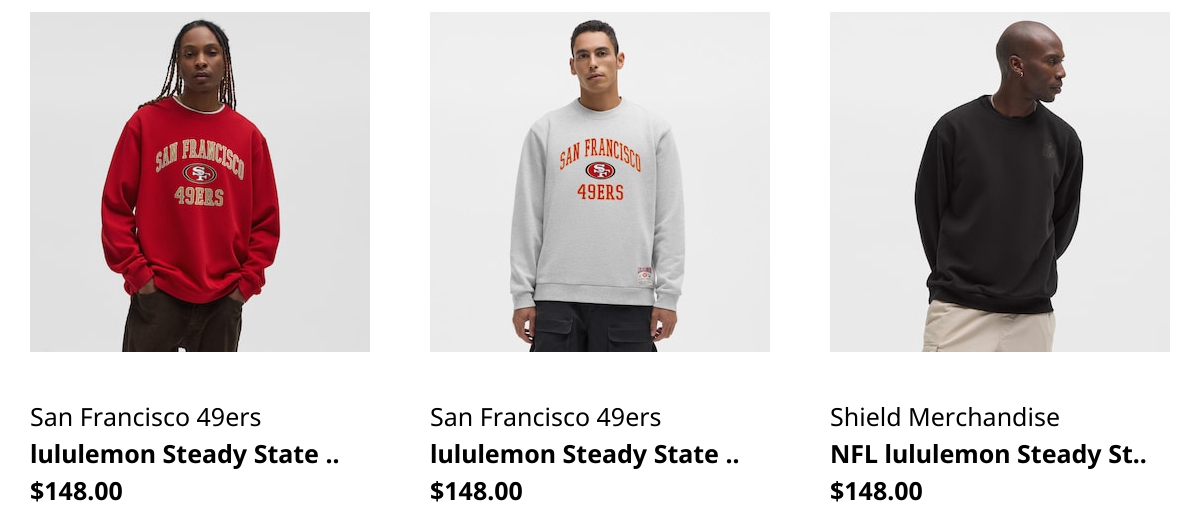Viewport: 1200px width, 530px height.
Task: Open the Shield Merchandise label
Action: click(945, 417)
